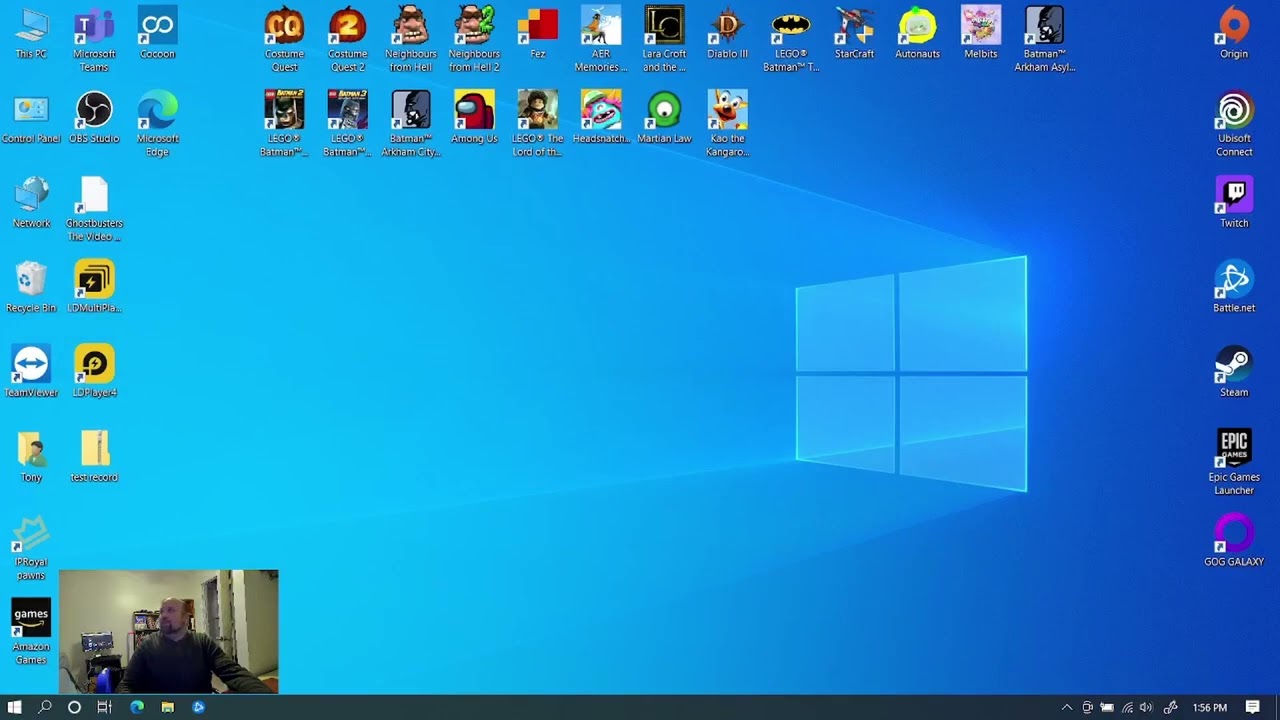Select the Tony user folder
The width and height of the screenshot is (1280, 720).
point(31,457)
